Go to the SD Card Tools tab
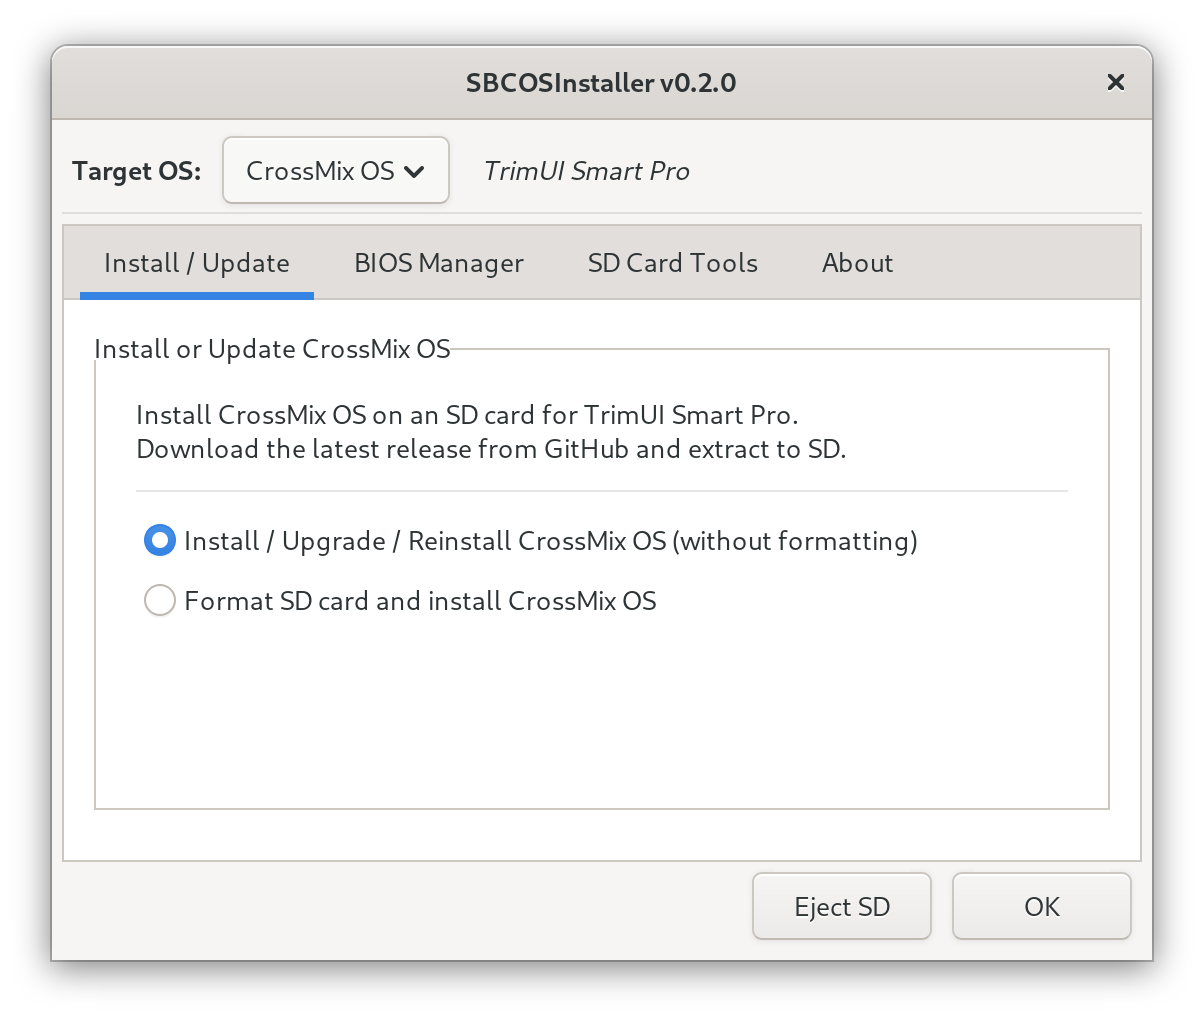The width and height of the screenshot is (1204, 1018). tap(672, 263)
